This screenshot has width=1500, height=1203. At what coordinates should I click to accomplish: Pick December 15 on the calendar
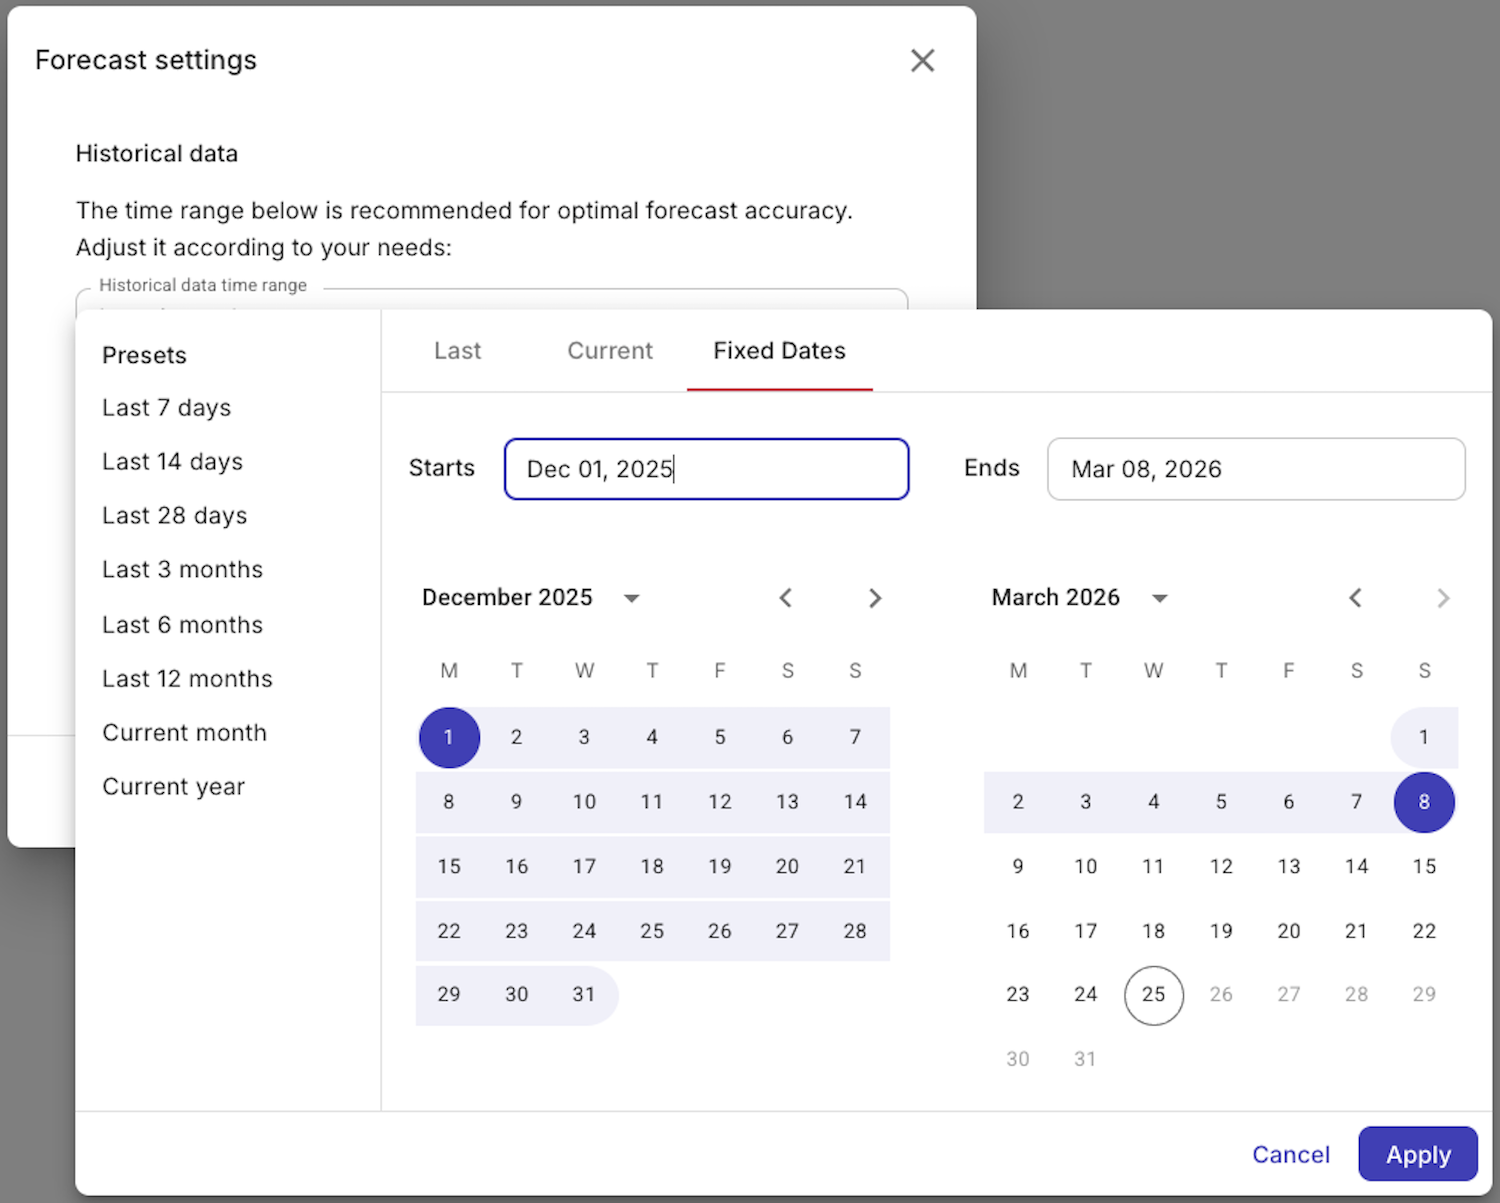pyautogui.click(x=448, y=866)
